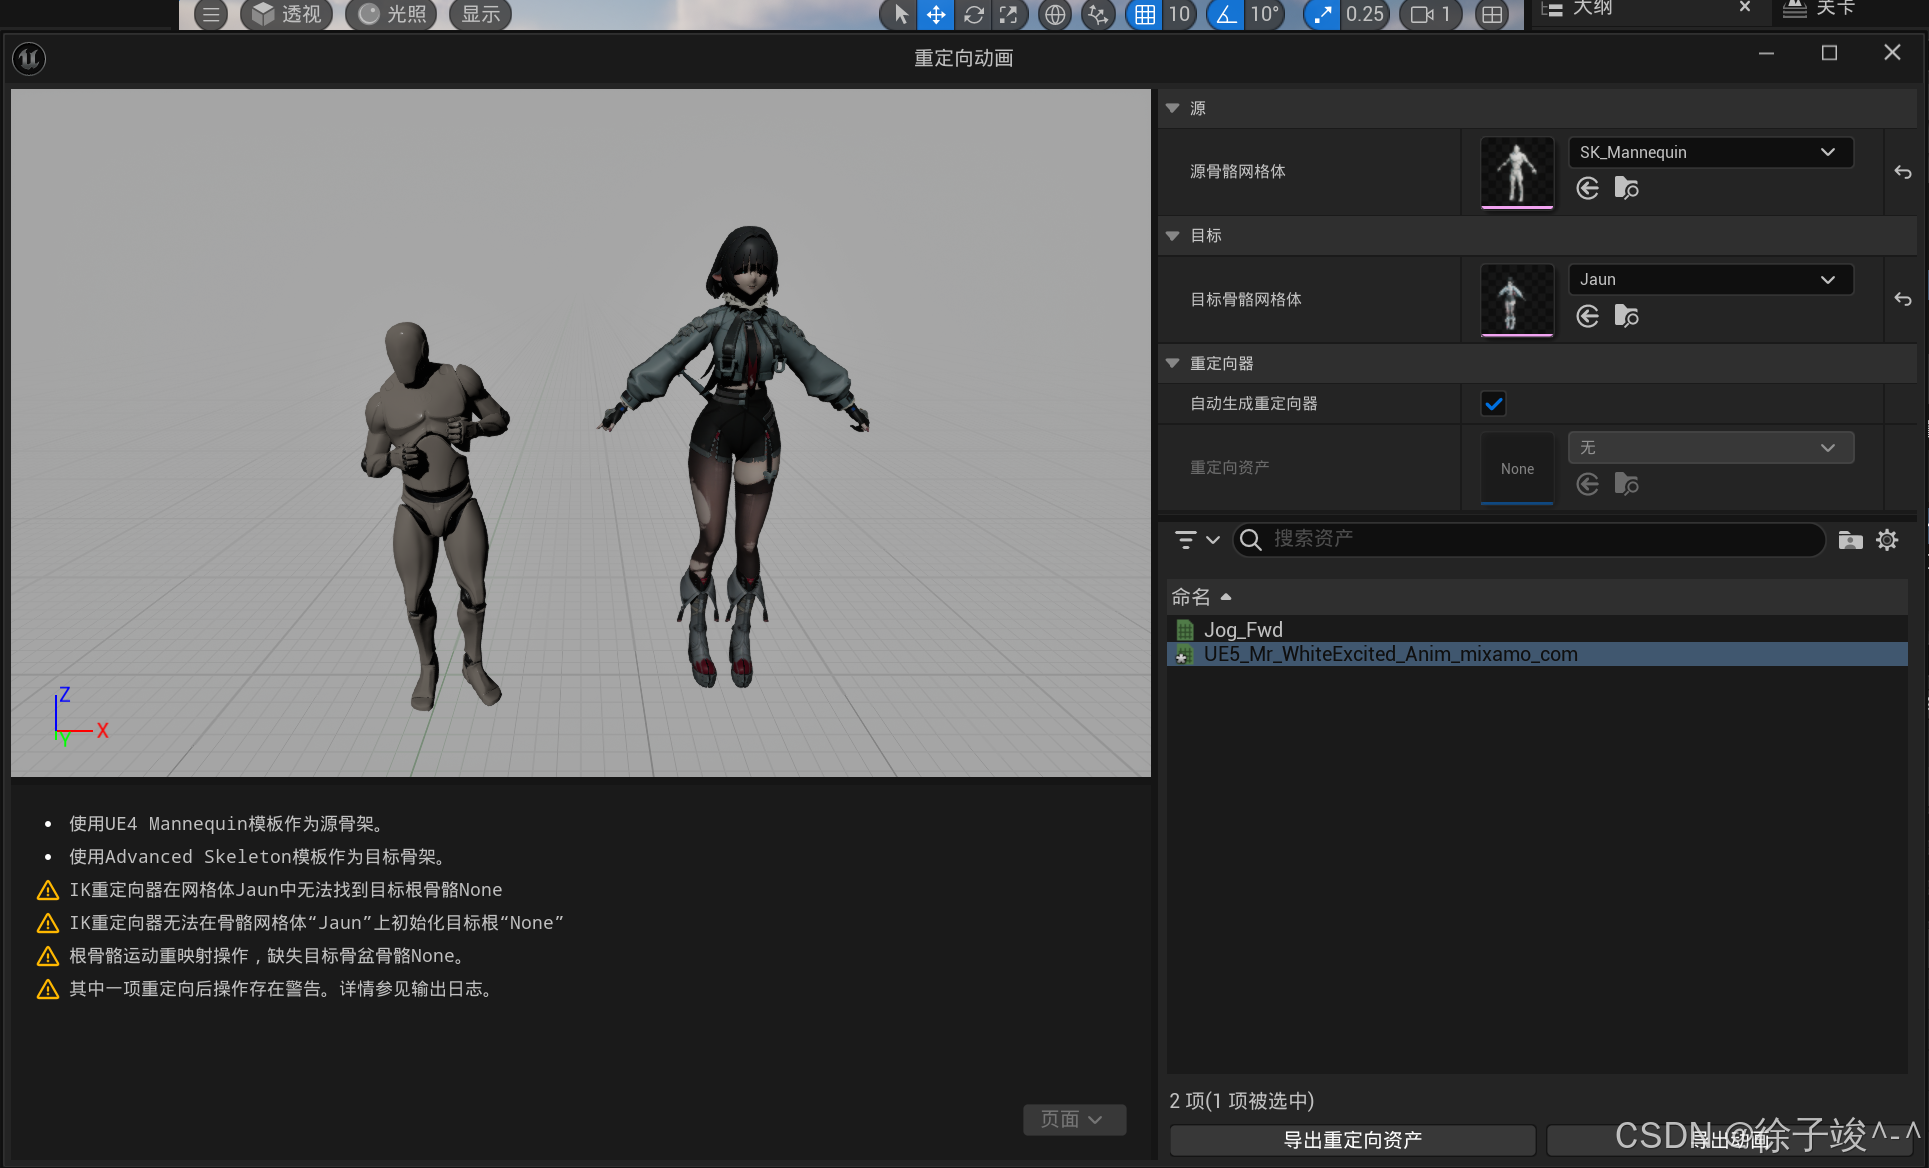Collapse the 重定向器 section
Screen dimensions: 1929x1168
coord(1173,363)
